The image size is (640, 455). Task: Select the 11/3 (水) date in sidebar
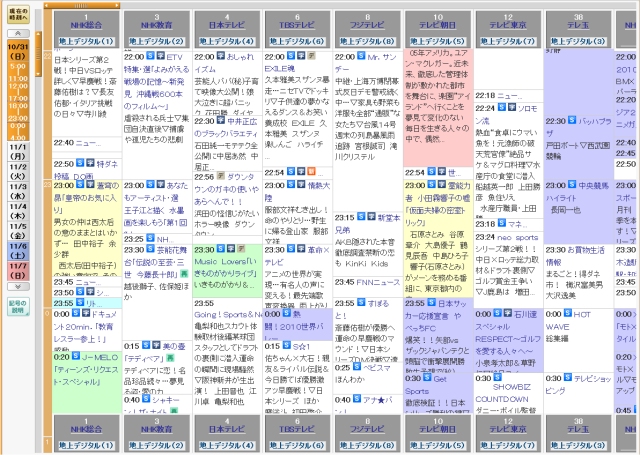pyautogui.click(x=18, y=191)
